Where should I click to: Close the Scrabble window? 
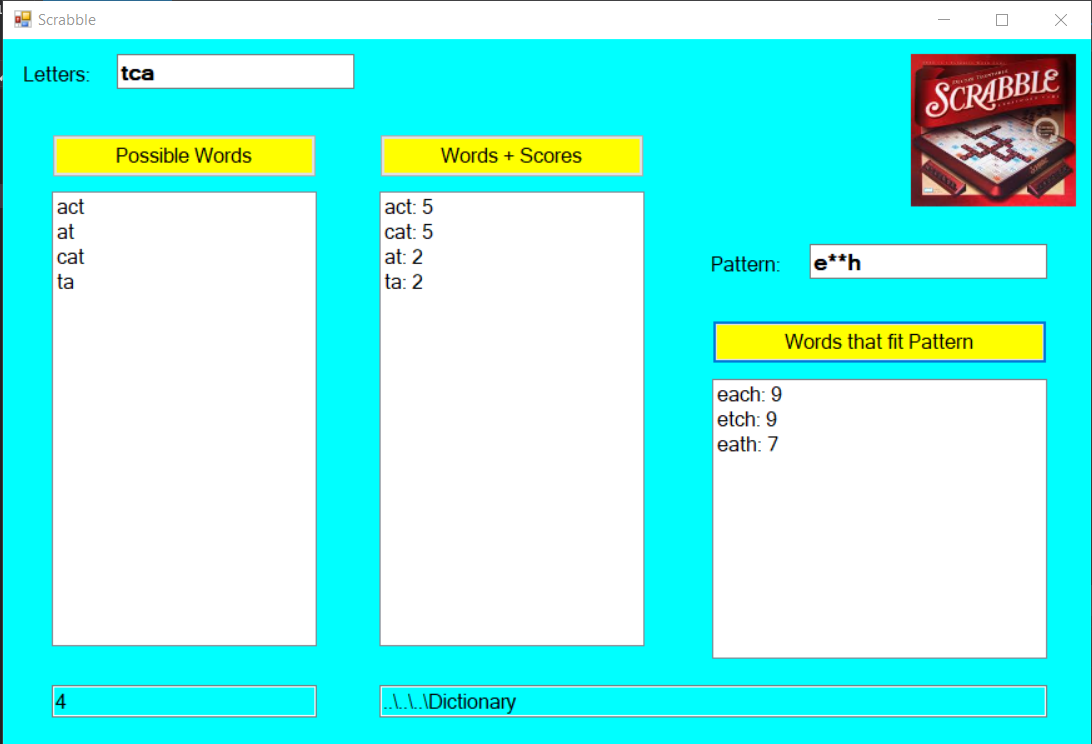click(1061, 20)
